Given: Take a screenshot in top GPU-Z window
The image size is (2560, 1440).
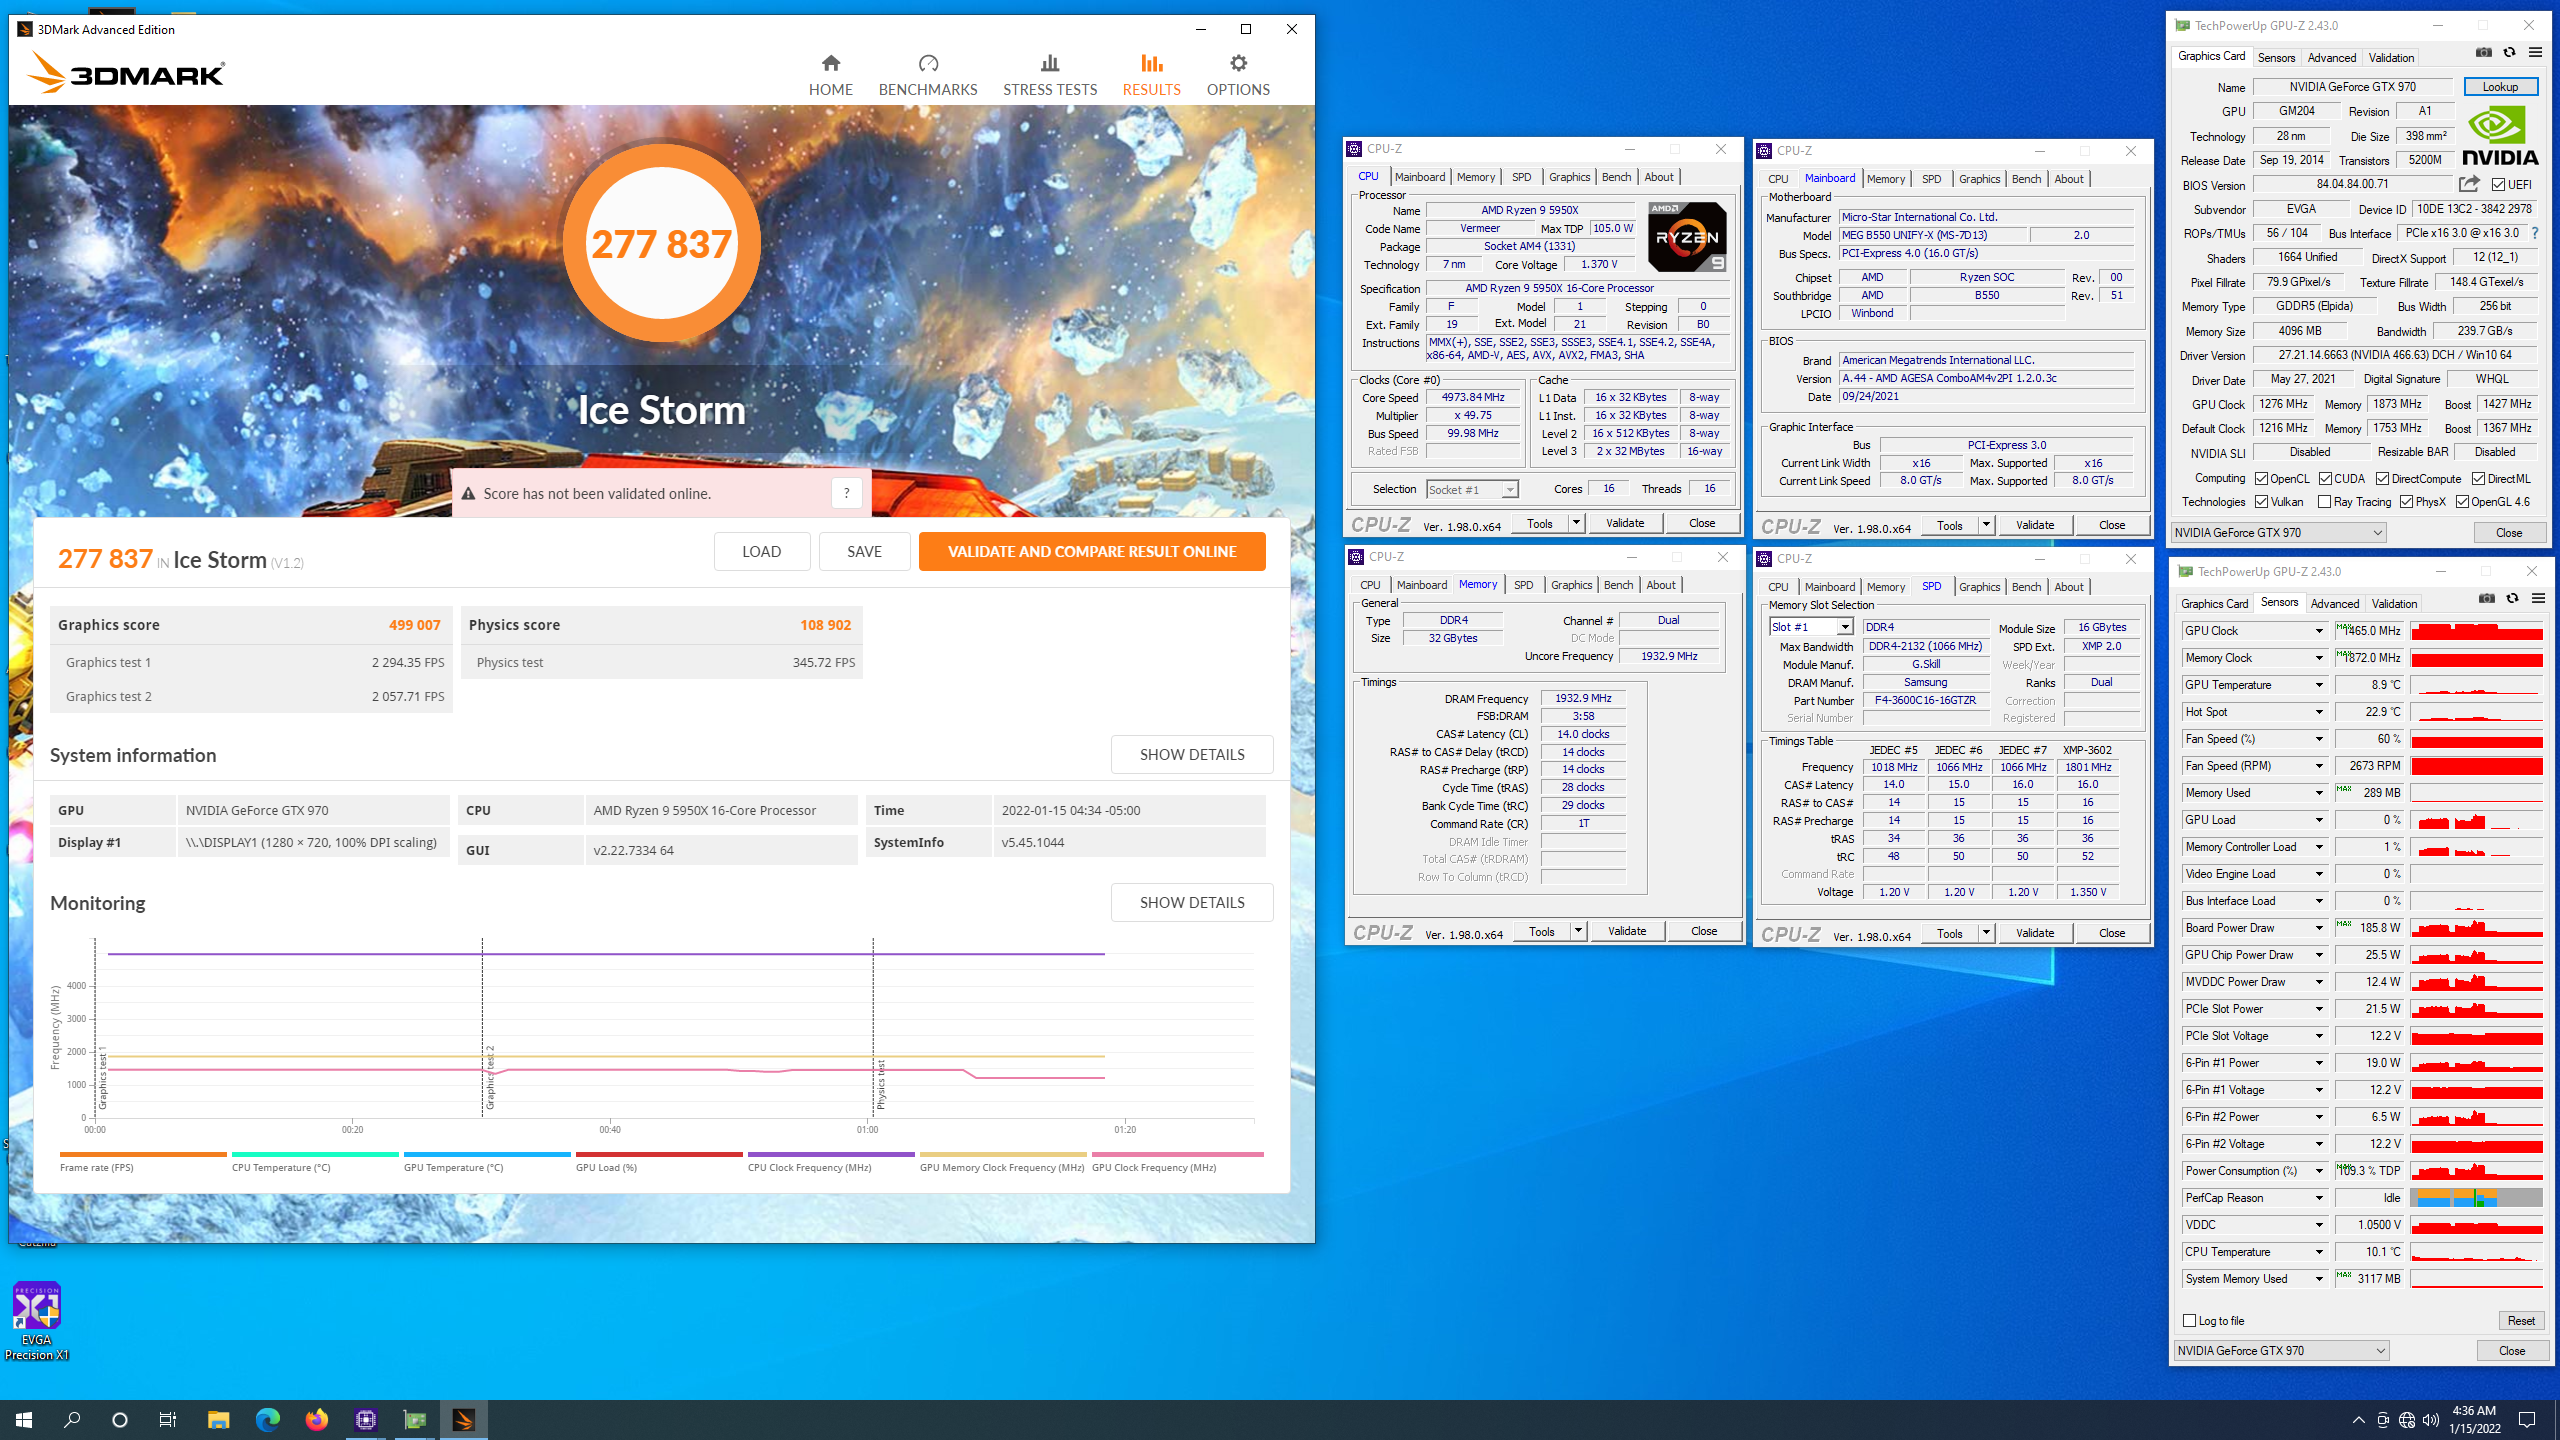Looking at the screenshot, I should tap(2483, 53).
